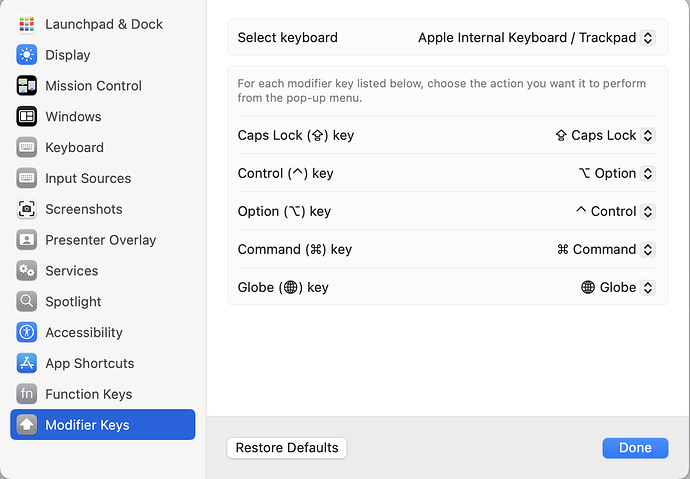690x479 pixels.
Task: Select Input Sources in the sidebar
Action: (88, 178)
